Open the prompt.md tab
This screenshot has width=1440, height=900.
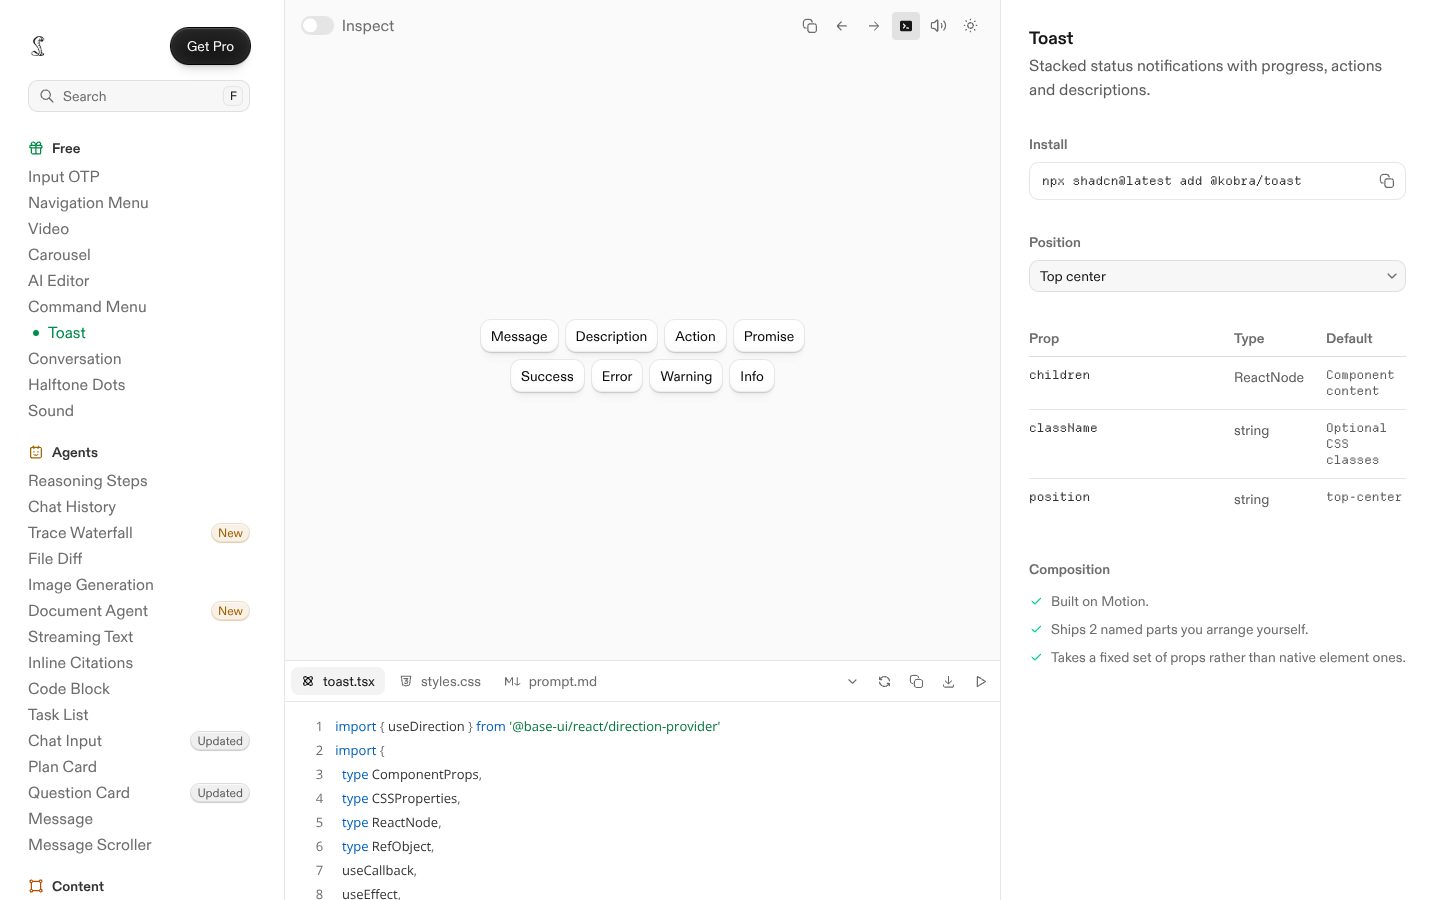click(550, 682)
